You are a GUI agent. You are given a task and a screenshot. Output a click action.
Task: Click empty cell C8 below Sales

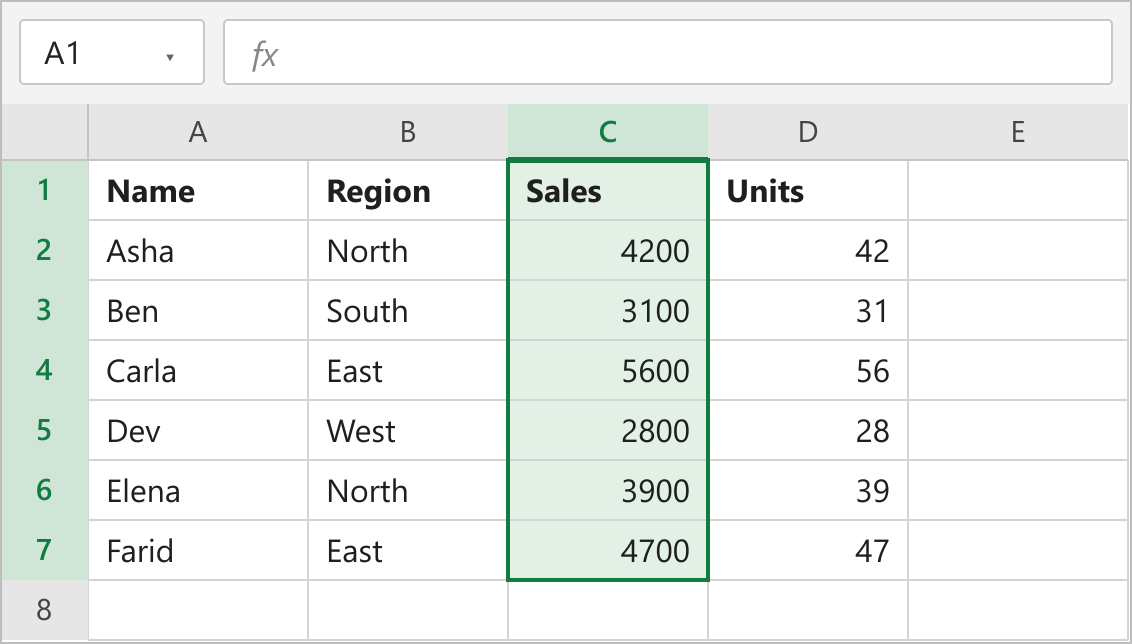click(x=608, y=609)
